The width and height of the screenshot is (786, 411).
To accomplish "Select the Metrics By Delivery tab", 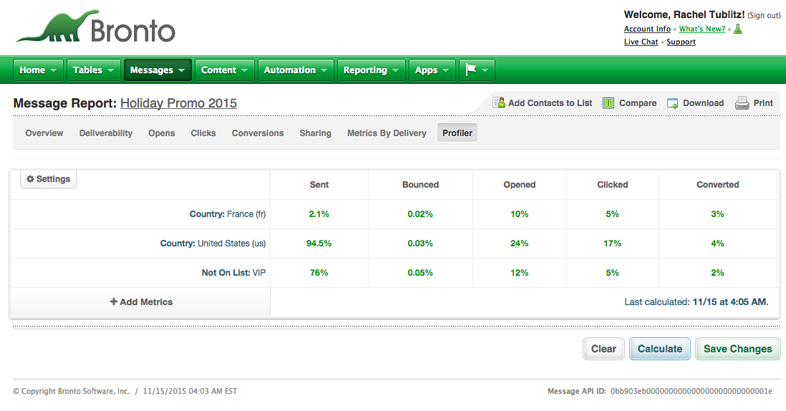I will coord(386,133).
